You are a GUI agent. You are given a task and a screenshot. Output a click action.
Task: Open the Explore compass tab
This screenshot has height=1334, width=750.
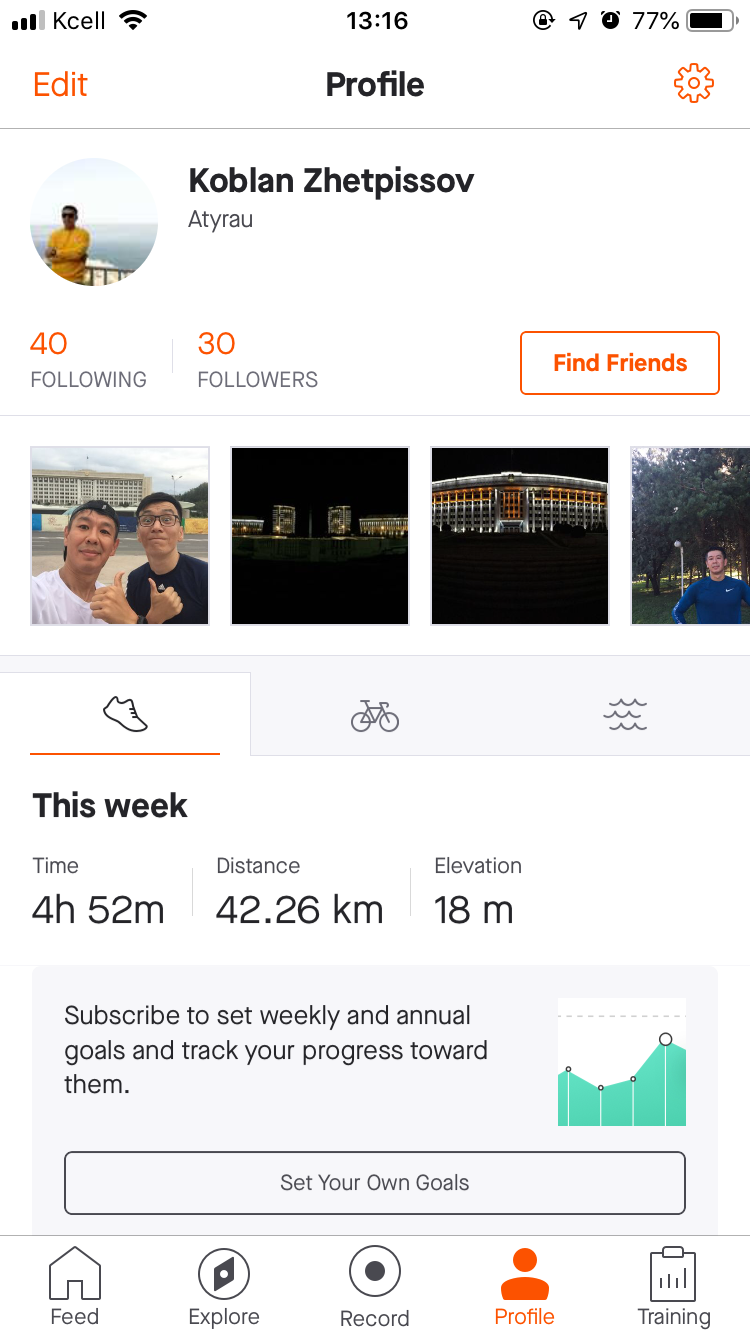(x=224, y=1287)
